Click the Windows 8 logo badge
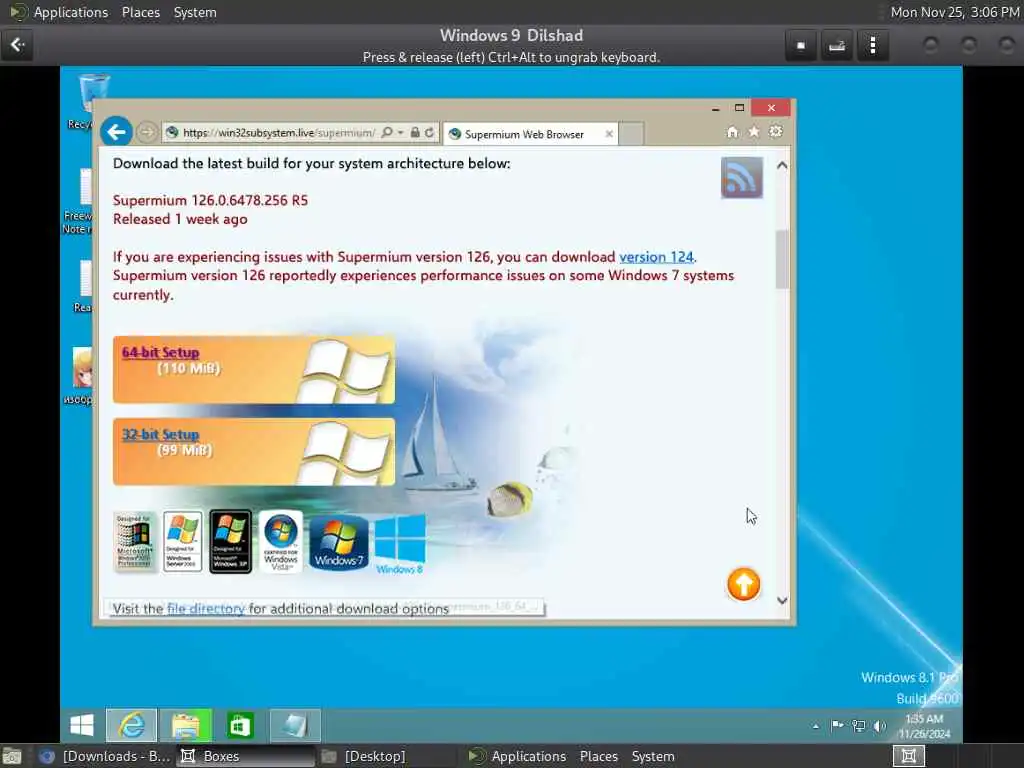 [x=400, y=543]
